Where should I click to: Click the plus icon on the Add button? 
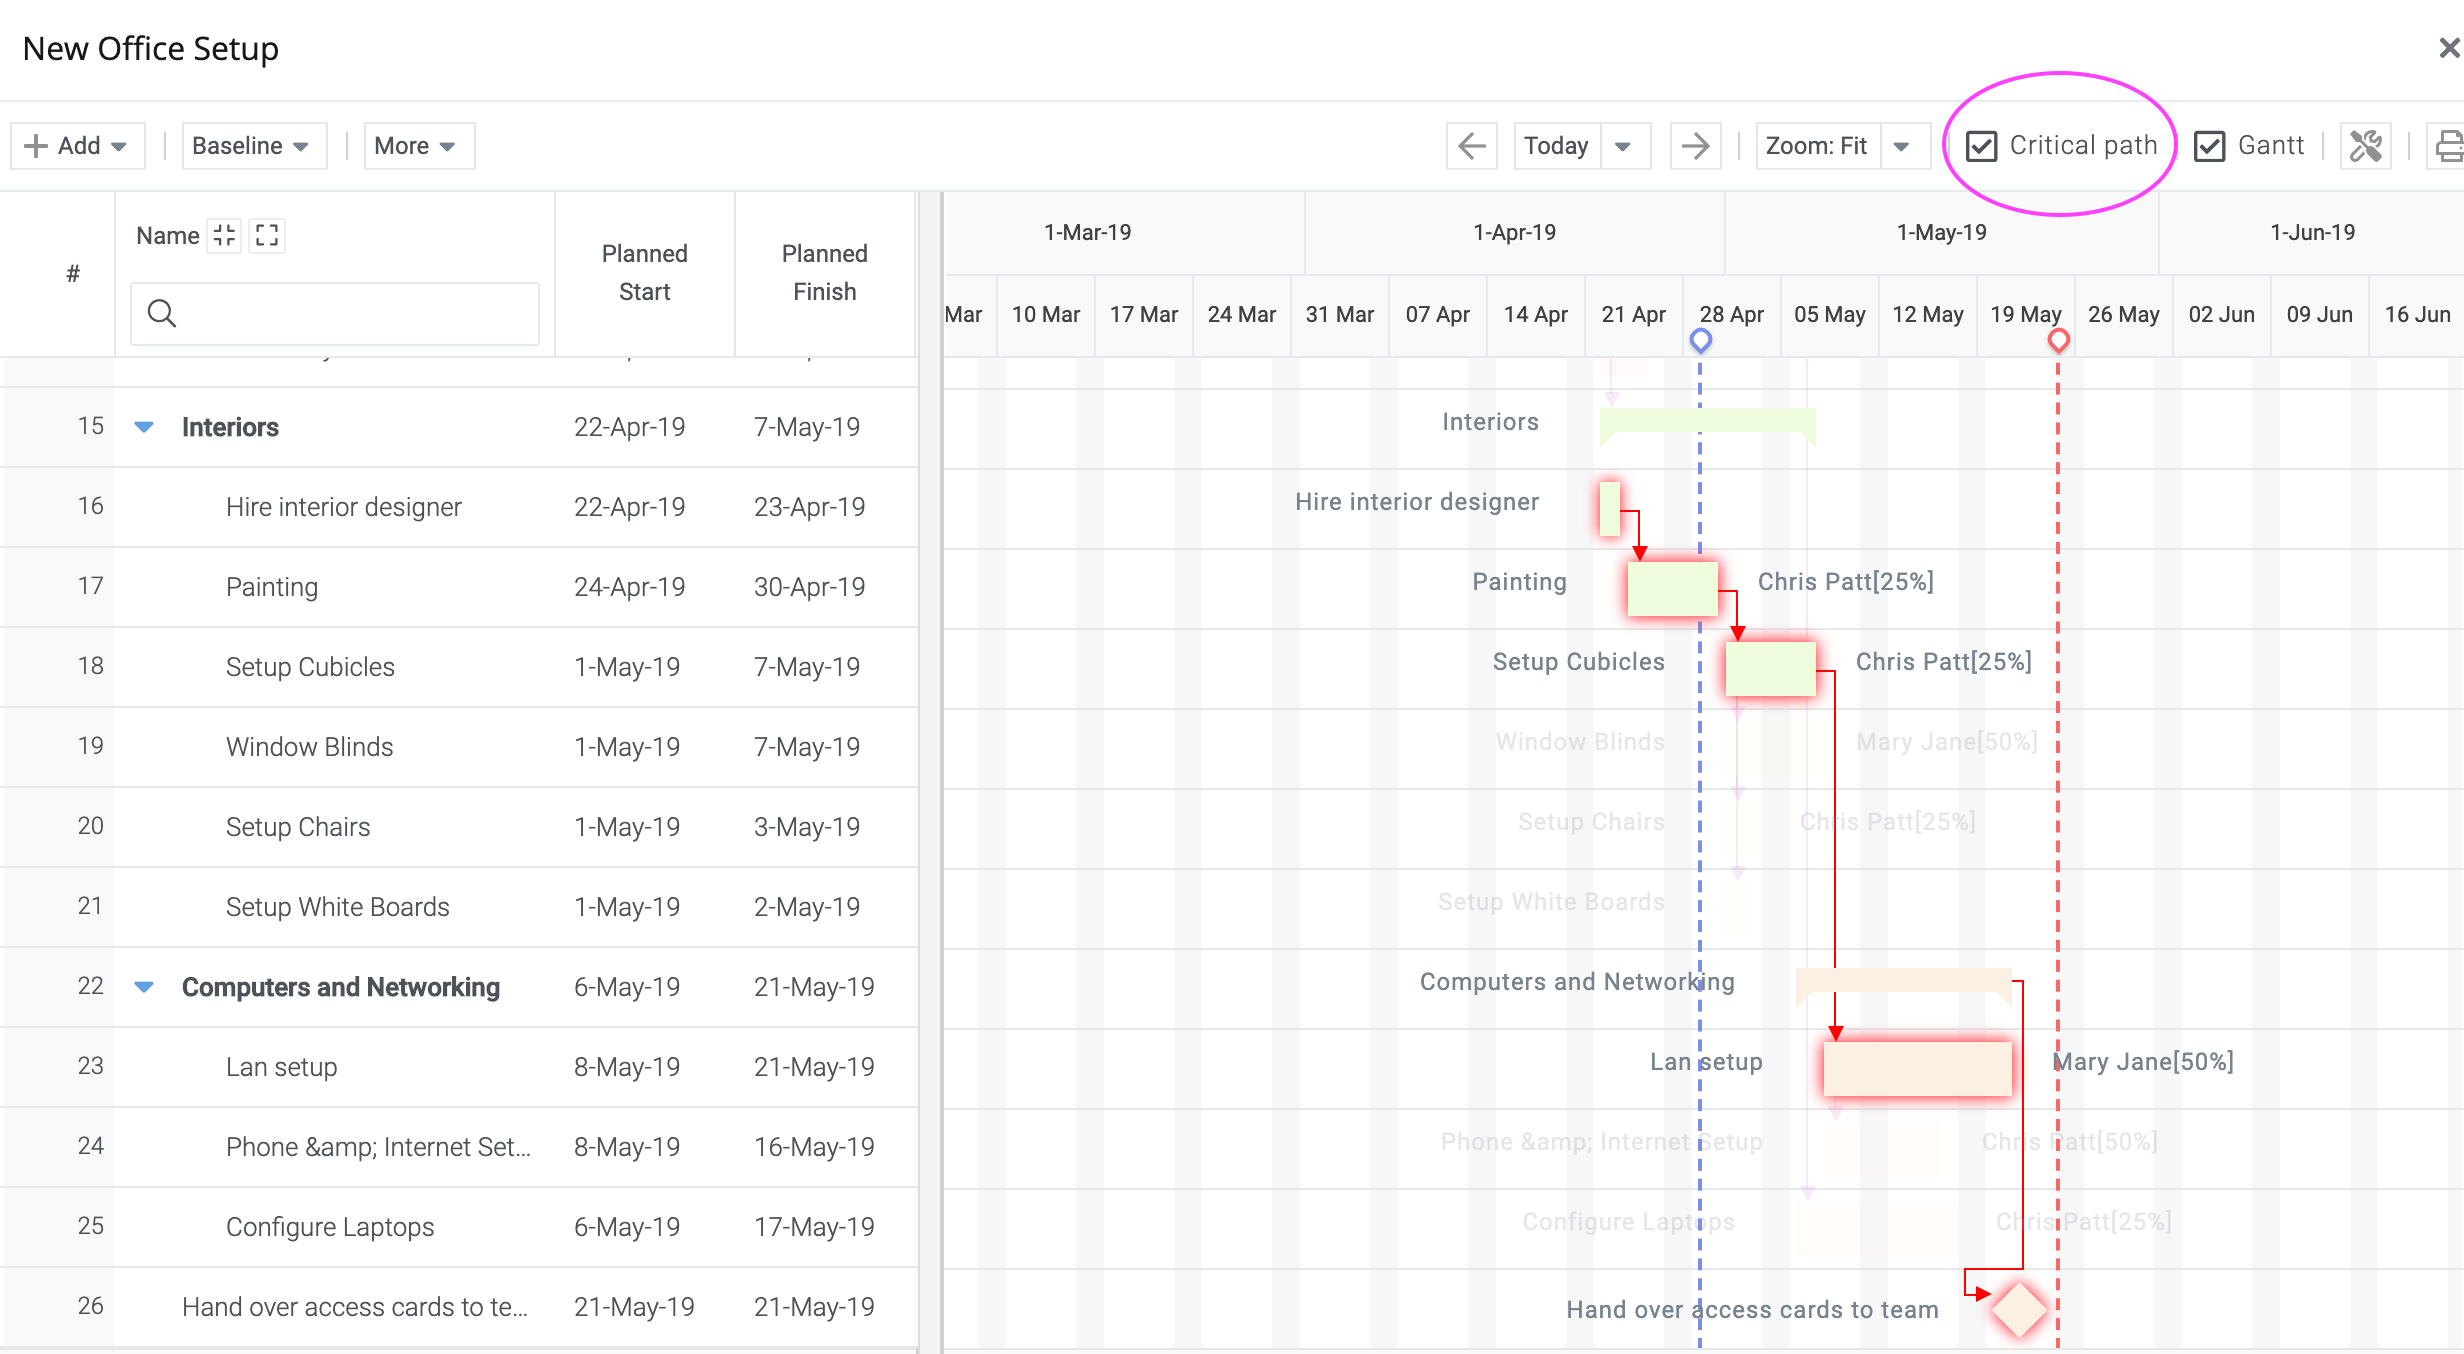(x=35, y=144)
